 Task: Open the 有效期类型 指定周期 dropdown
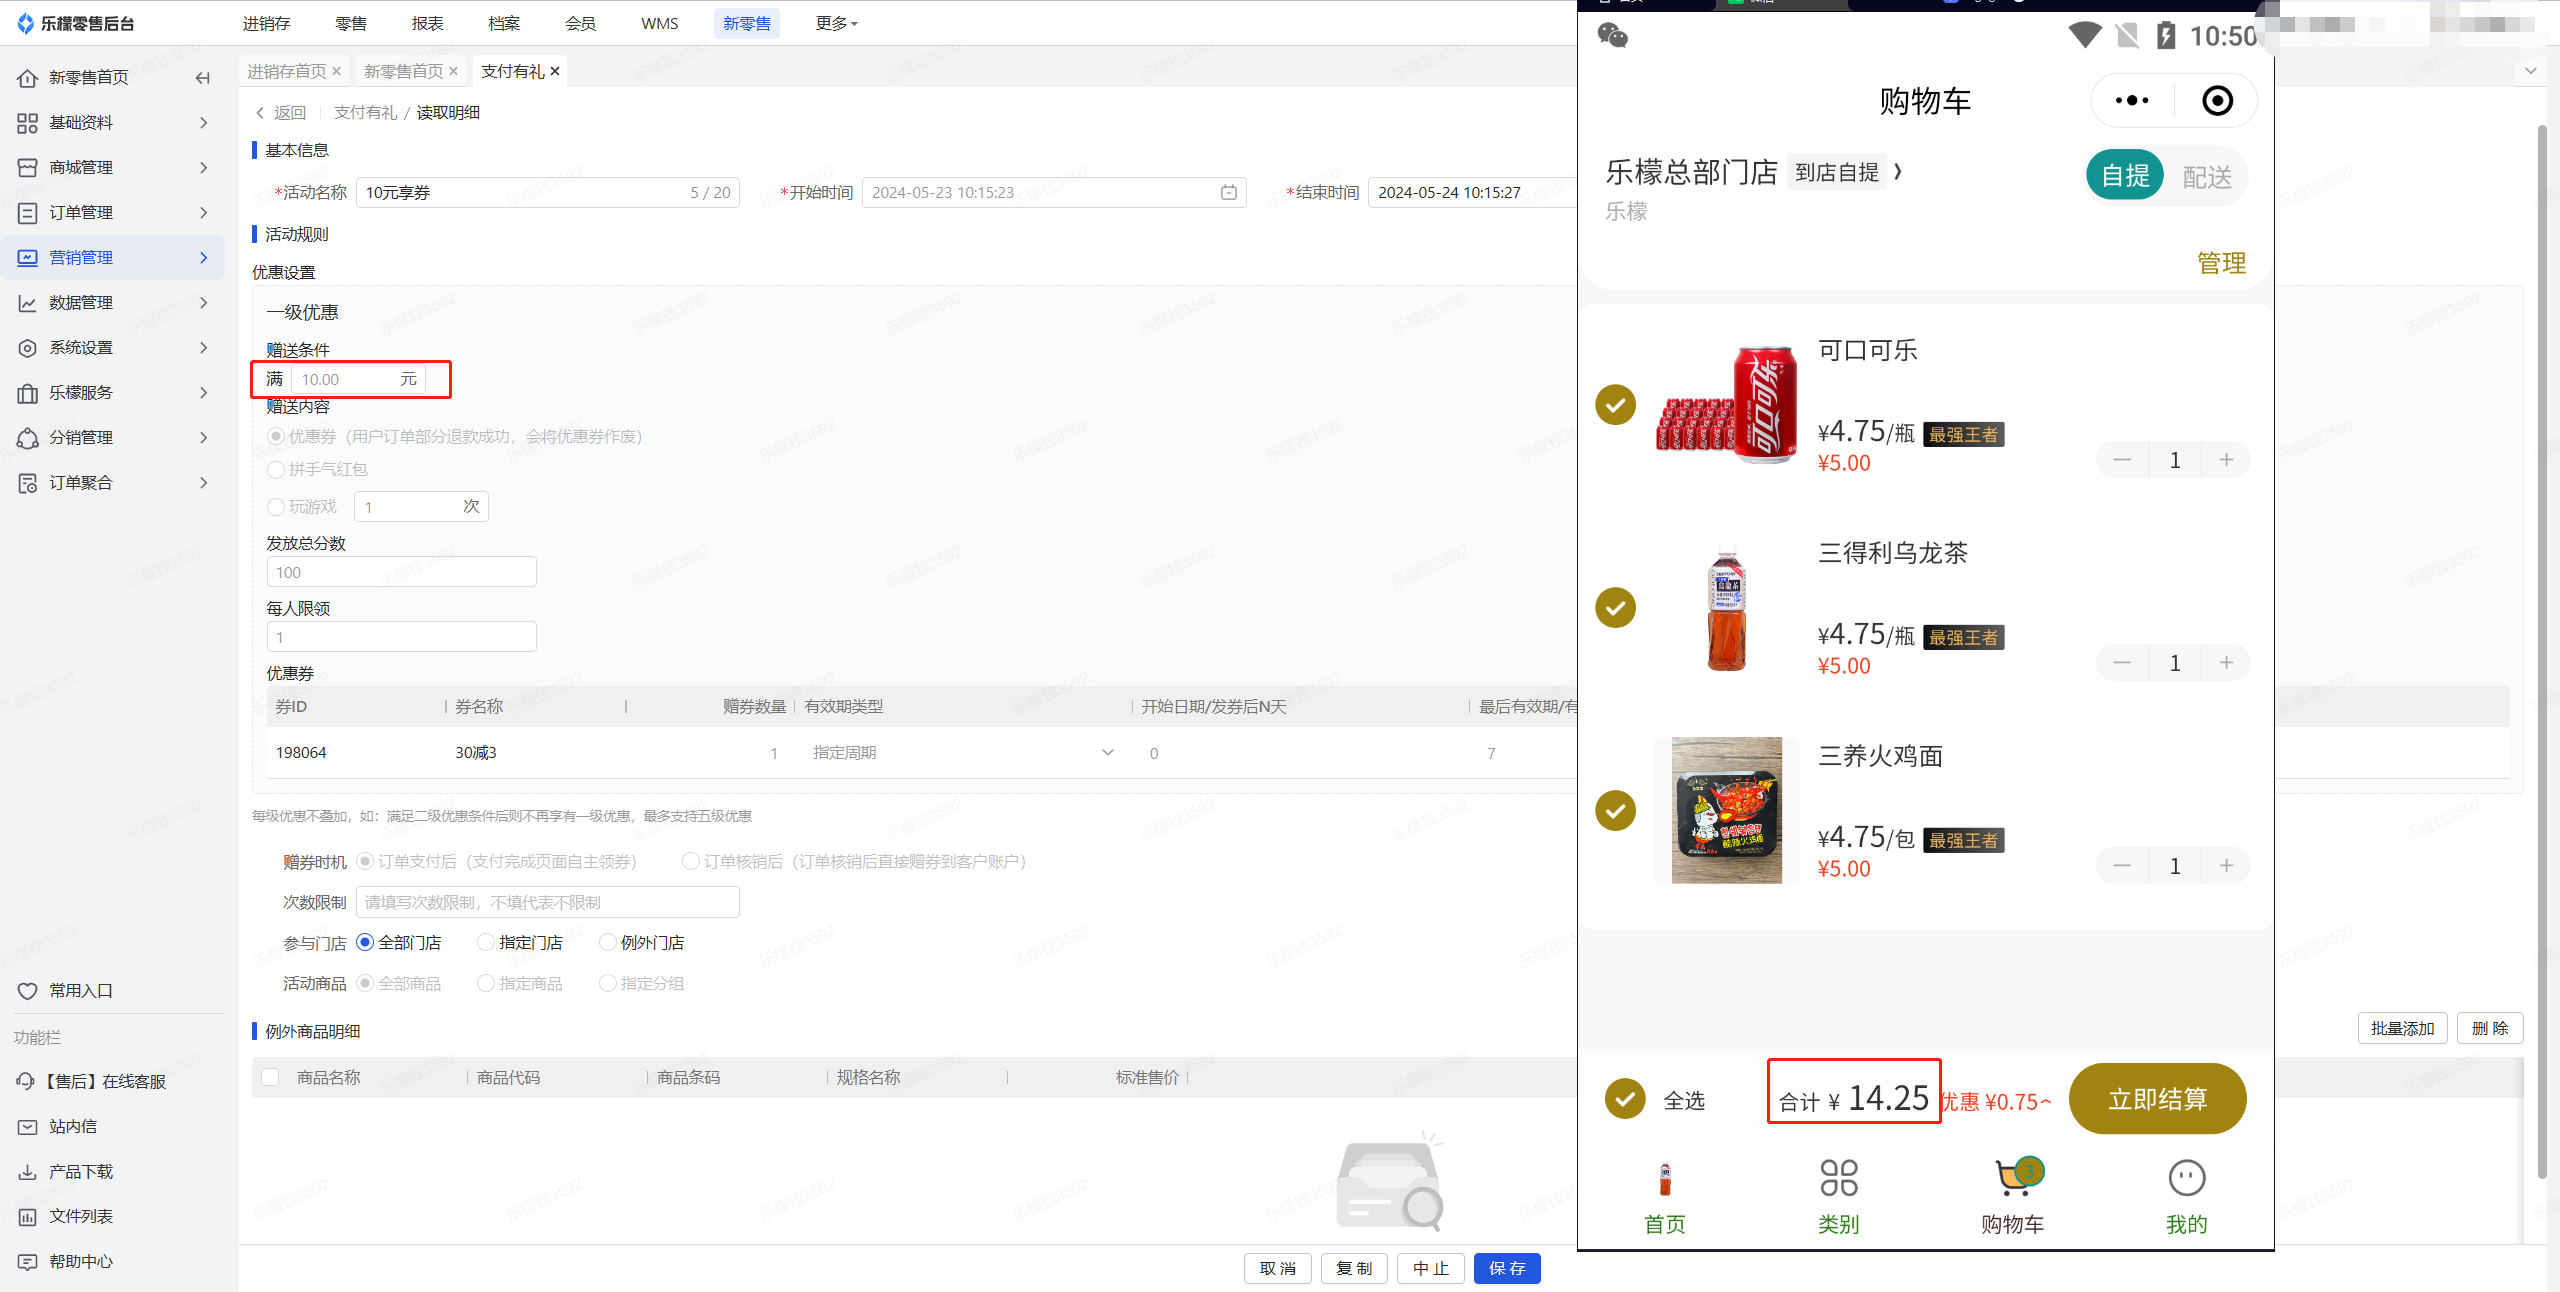pyautogui.click(x=964, y=752)
